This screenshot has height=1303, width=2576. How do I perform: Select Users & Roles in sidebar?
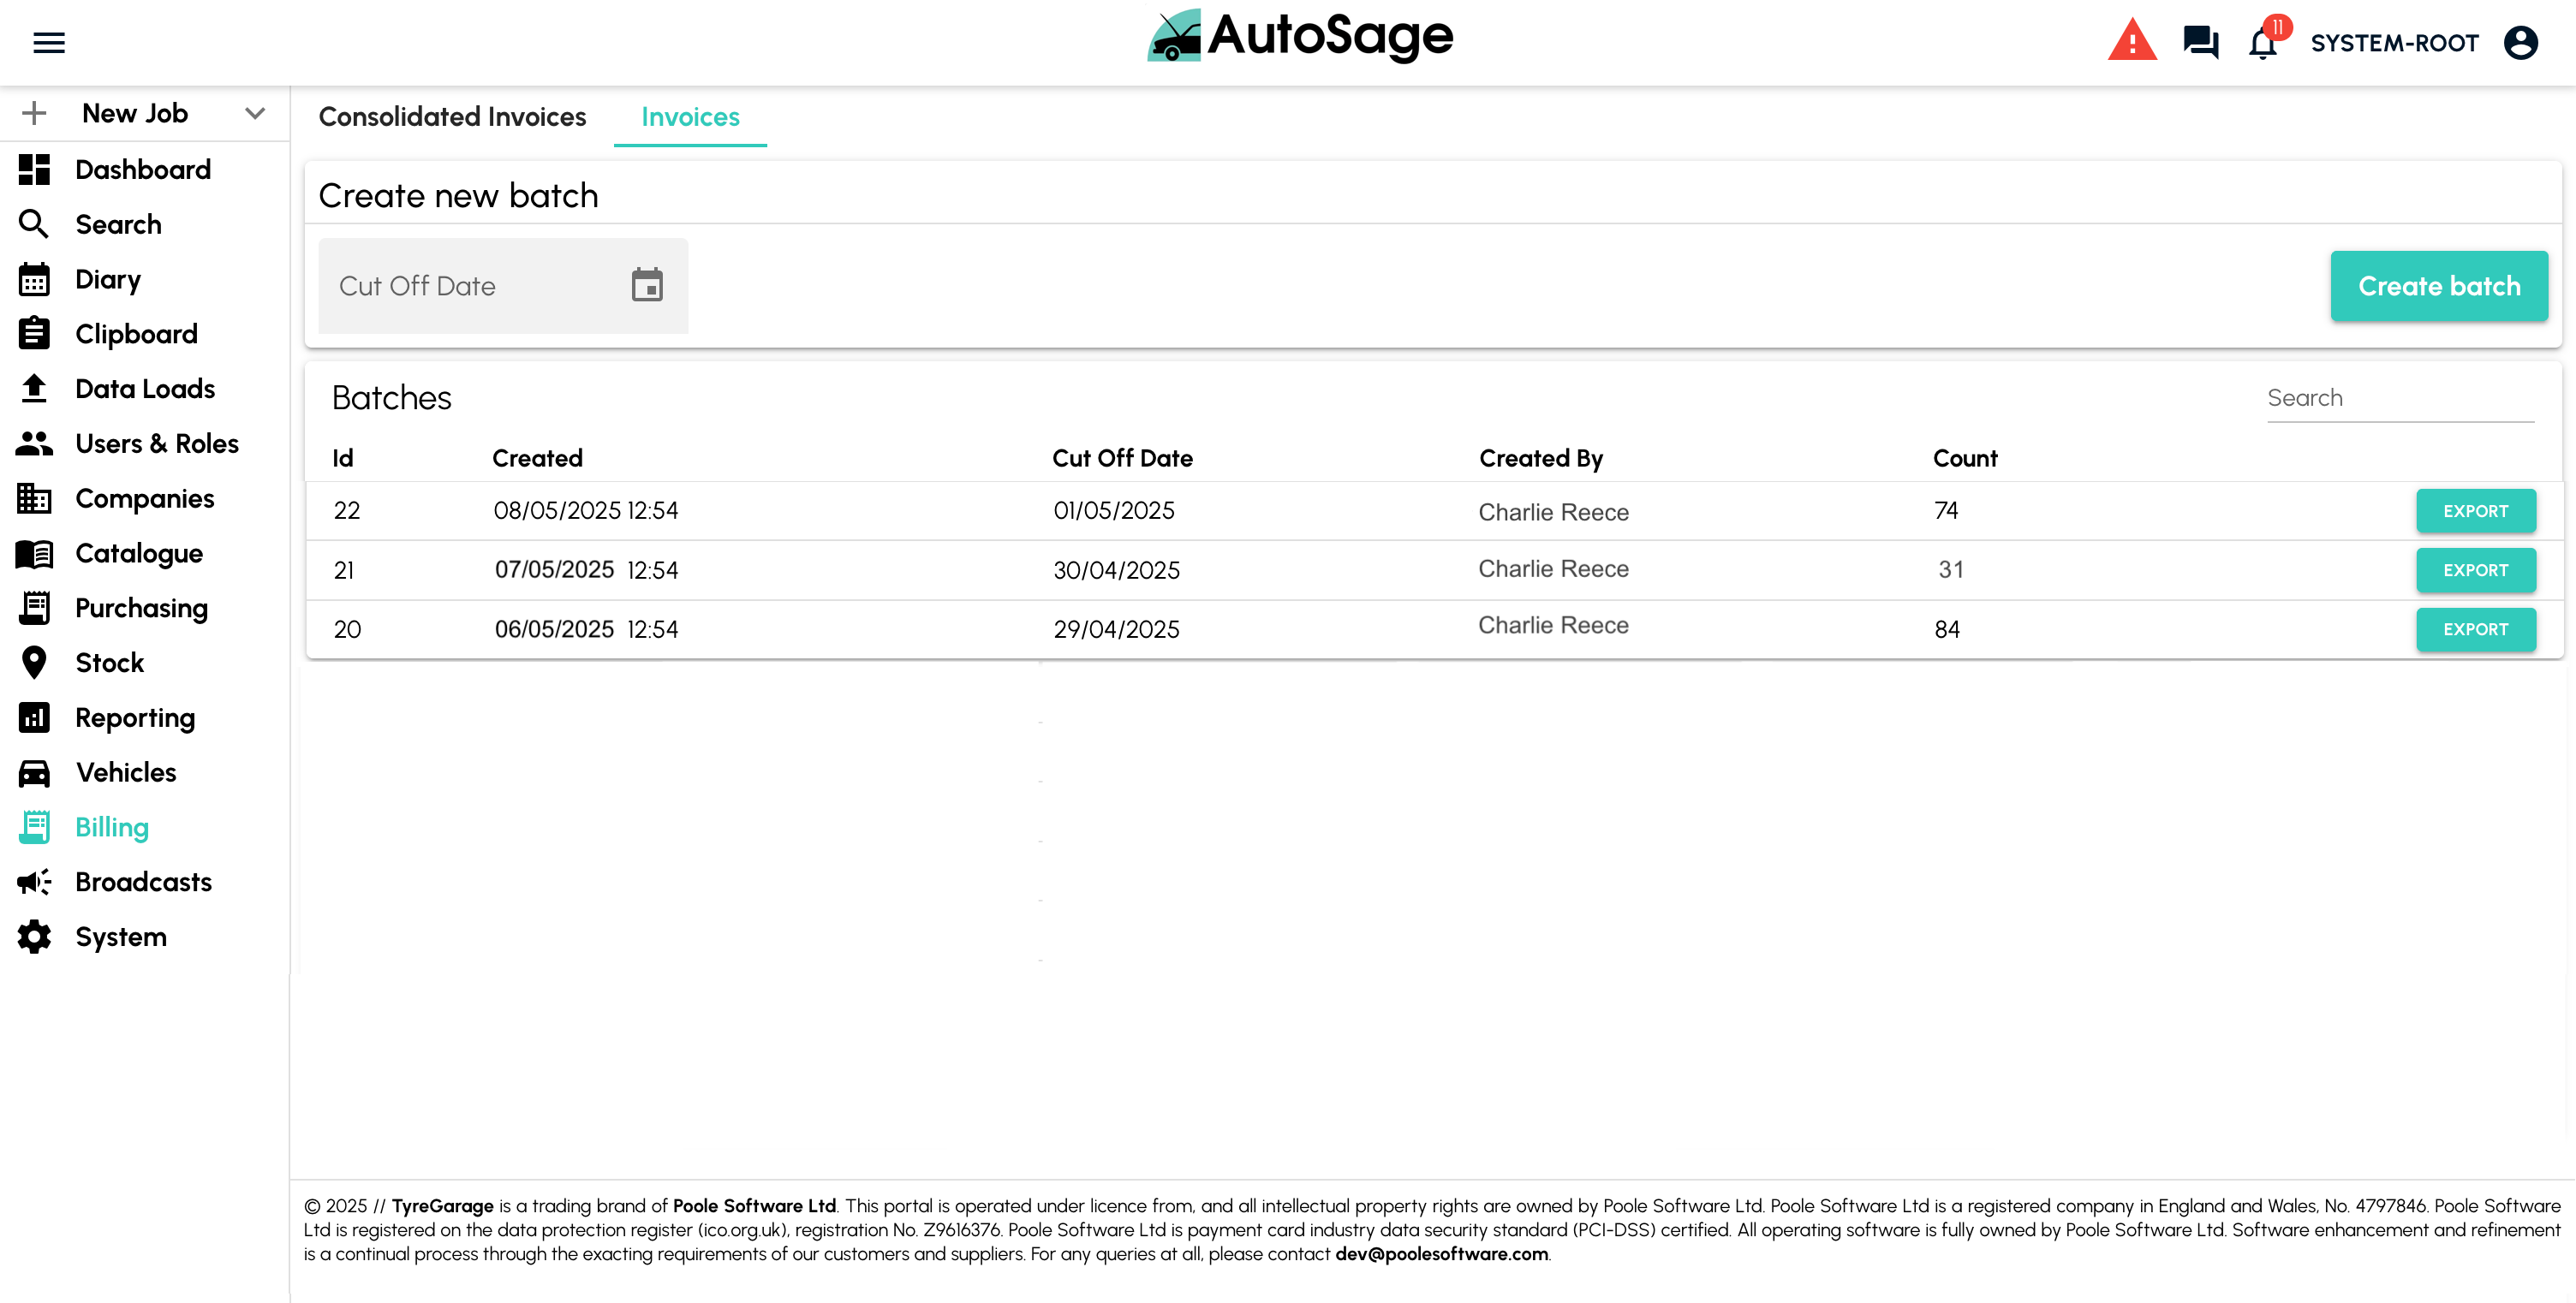click(157, 443)
